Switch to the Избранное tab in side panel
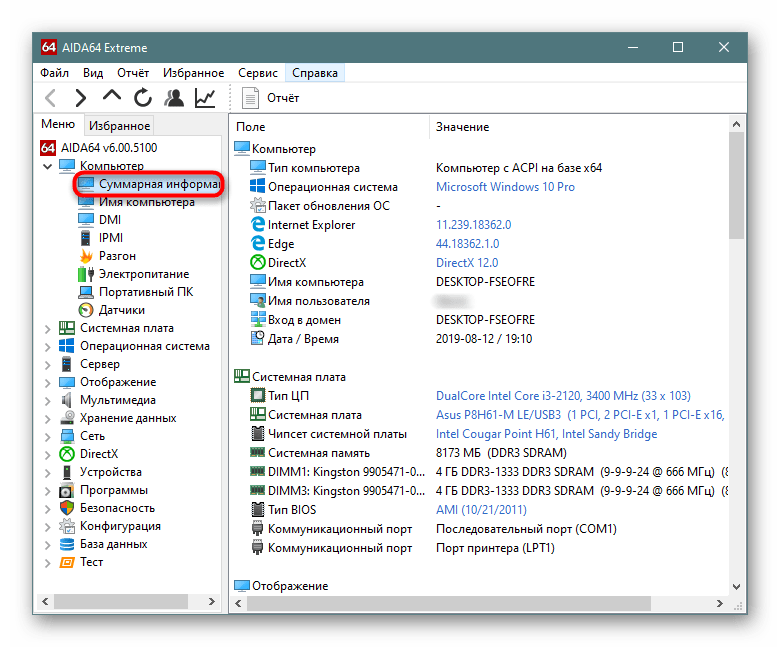 click(x=119, y=126)
